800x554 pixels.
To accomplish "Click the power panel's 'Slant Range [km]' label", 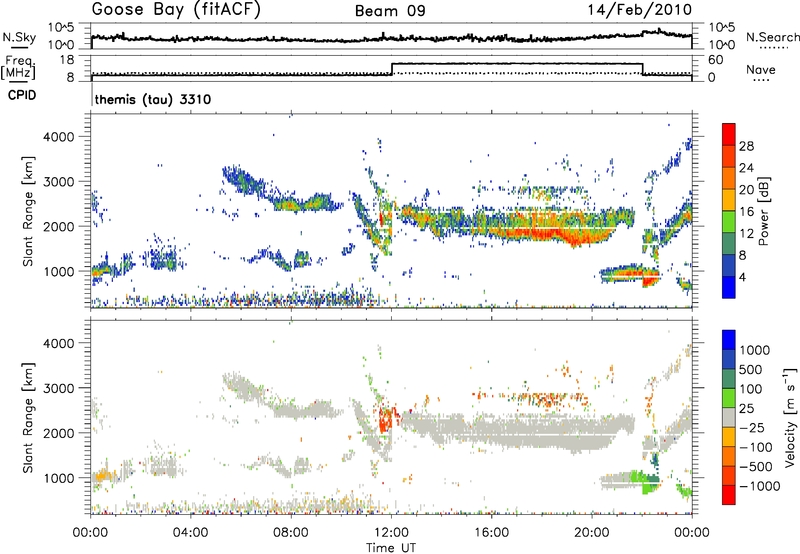I will 28,211.
